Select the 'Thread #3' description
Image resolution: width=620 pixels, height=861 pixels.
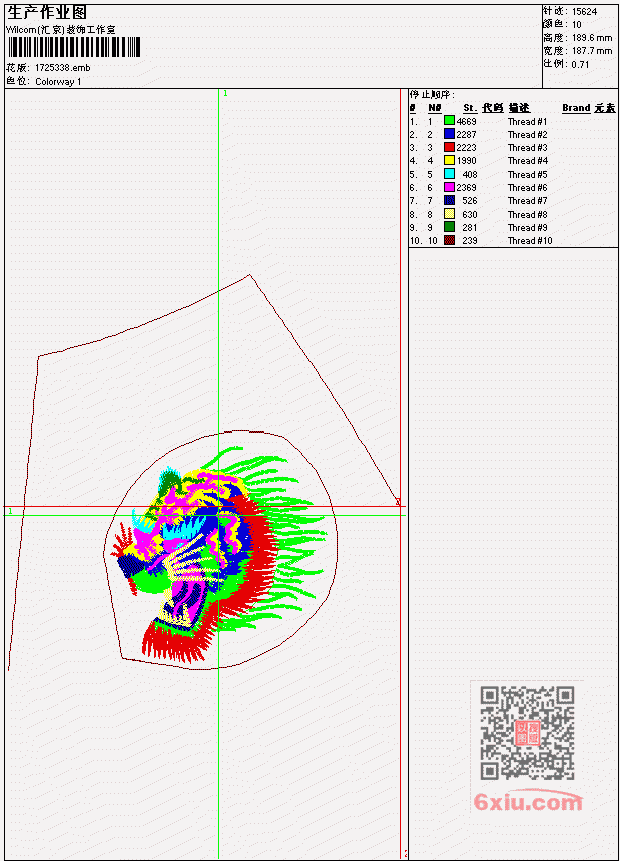click(527, 148)
